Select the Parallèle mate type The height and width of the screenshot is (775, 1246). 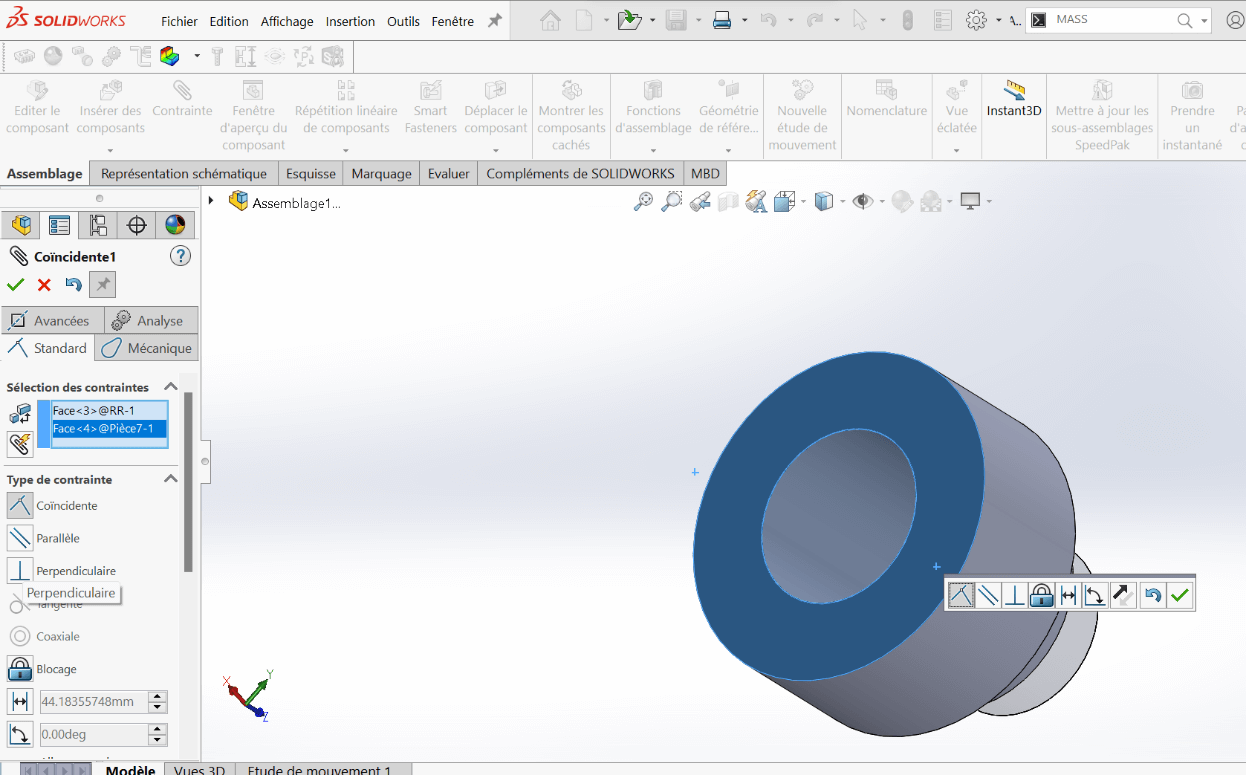coord(21,538)
